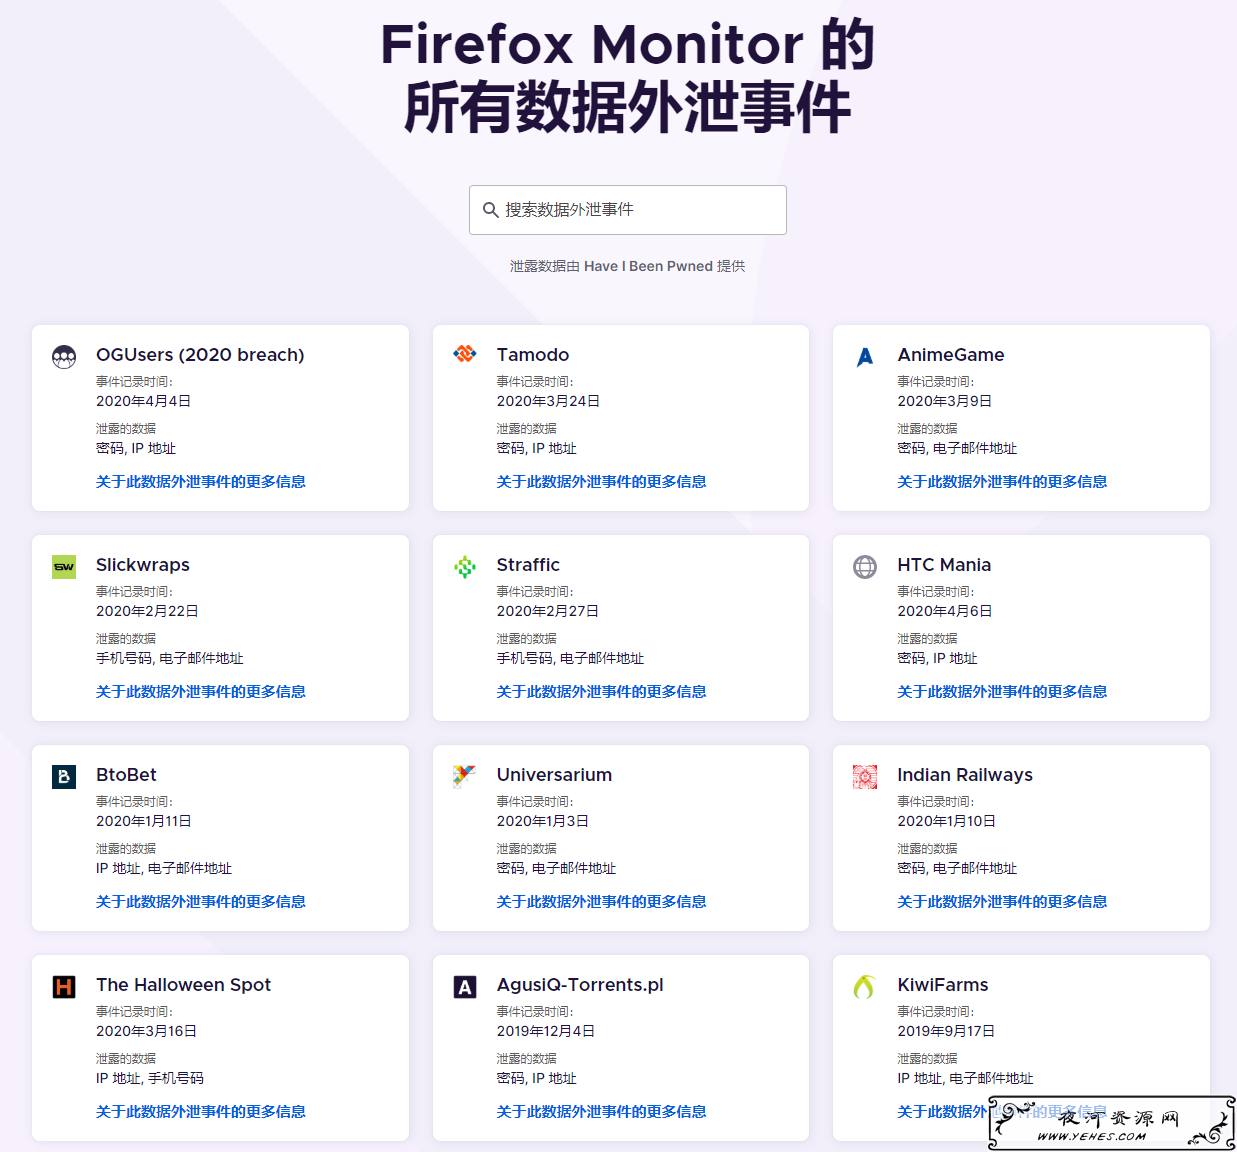Viewport: 1237px width, 1152px height.
Task: Click the Straffic card title
Action: point(528,565)
